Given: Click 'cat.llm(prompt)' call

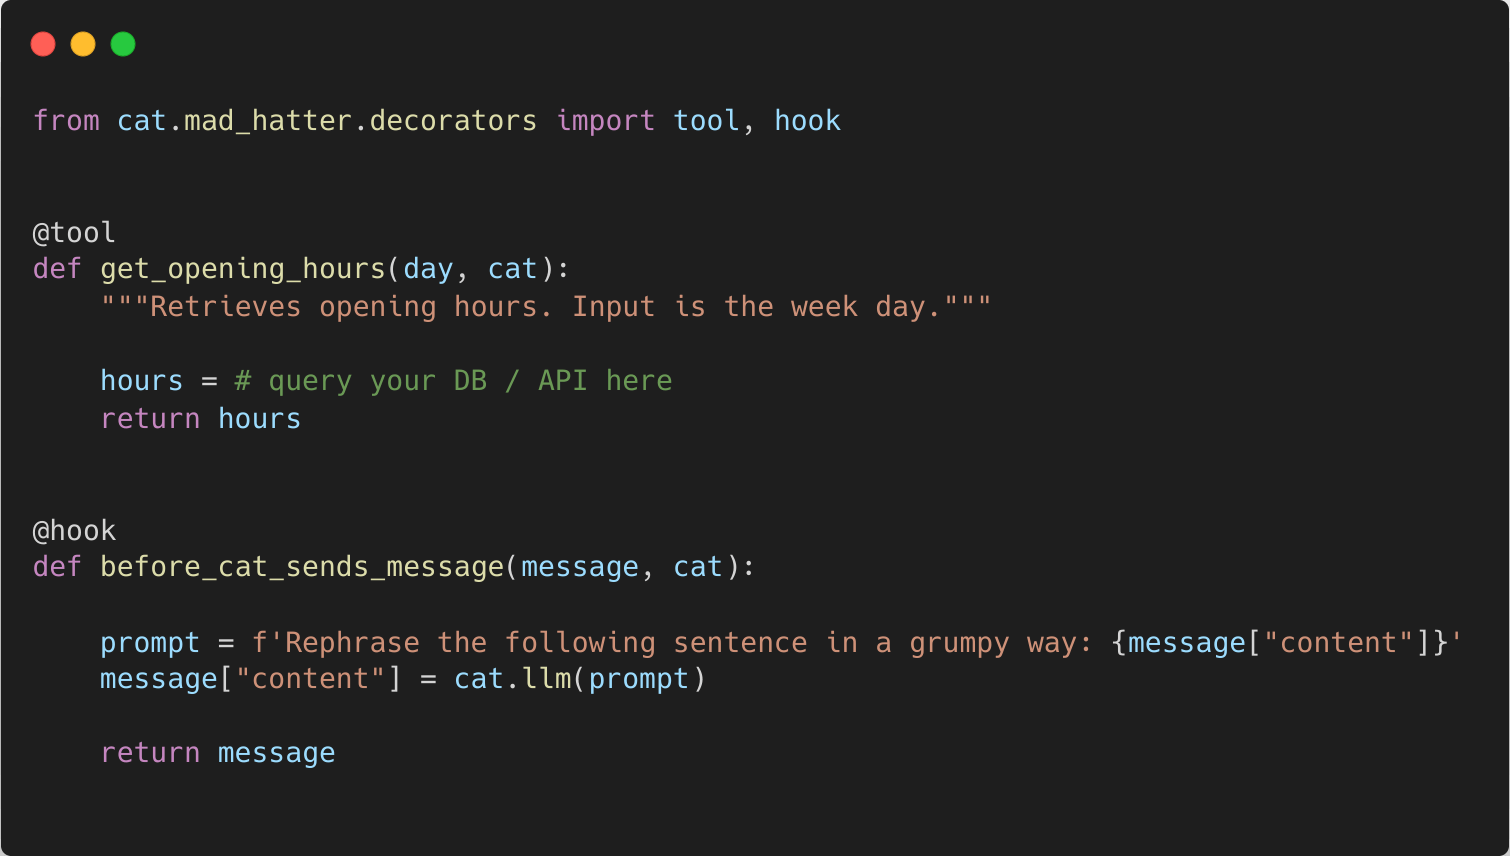Looking at the screenshot, I should pyautogui.click(x=580, y=679).
